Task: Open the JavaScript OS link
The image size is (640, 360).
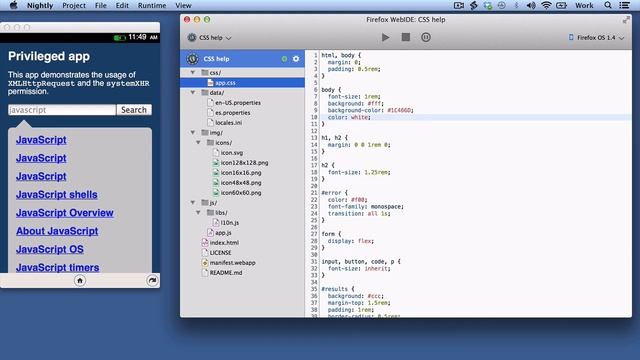Action: point(50,249)
